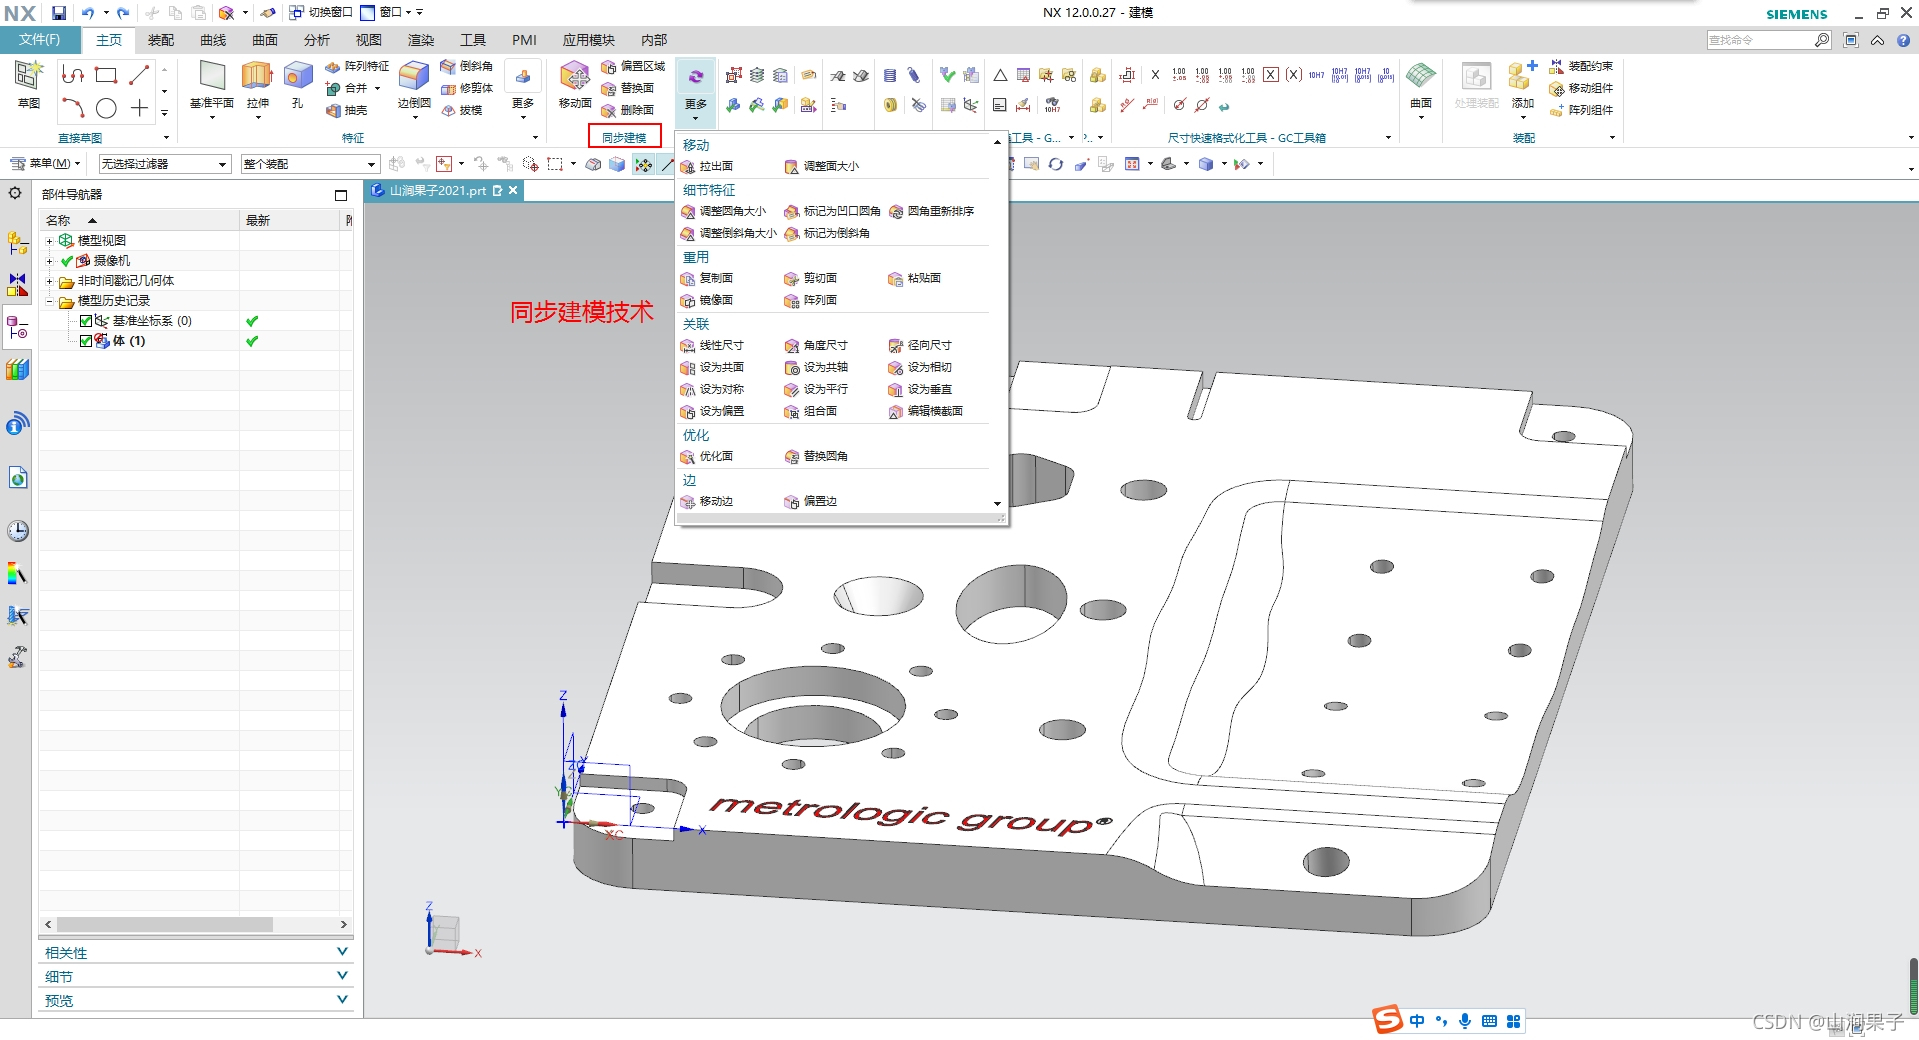
Task: Toggle the Sogou 中 Chinese input mode
Action: click(1417, 1021)
